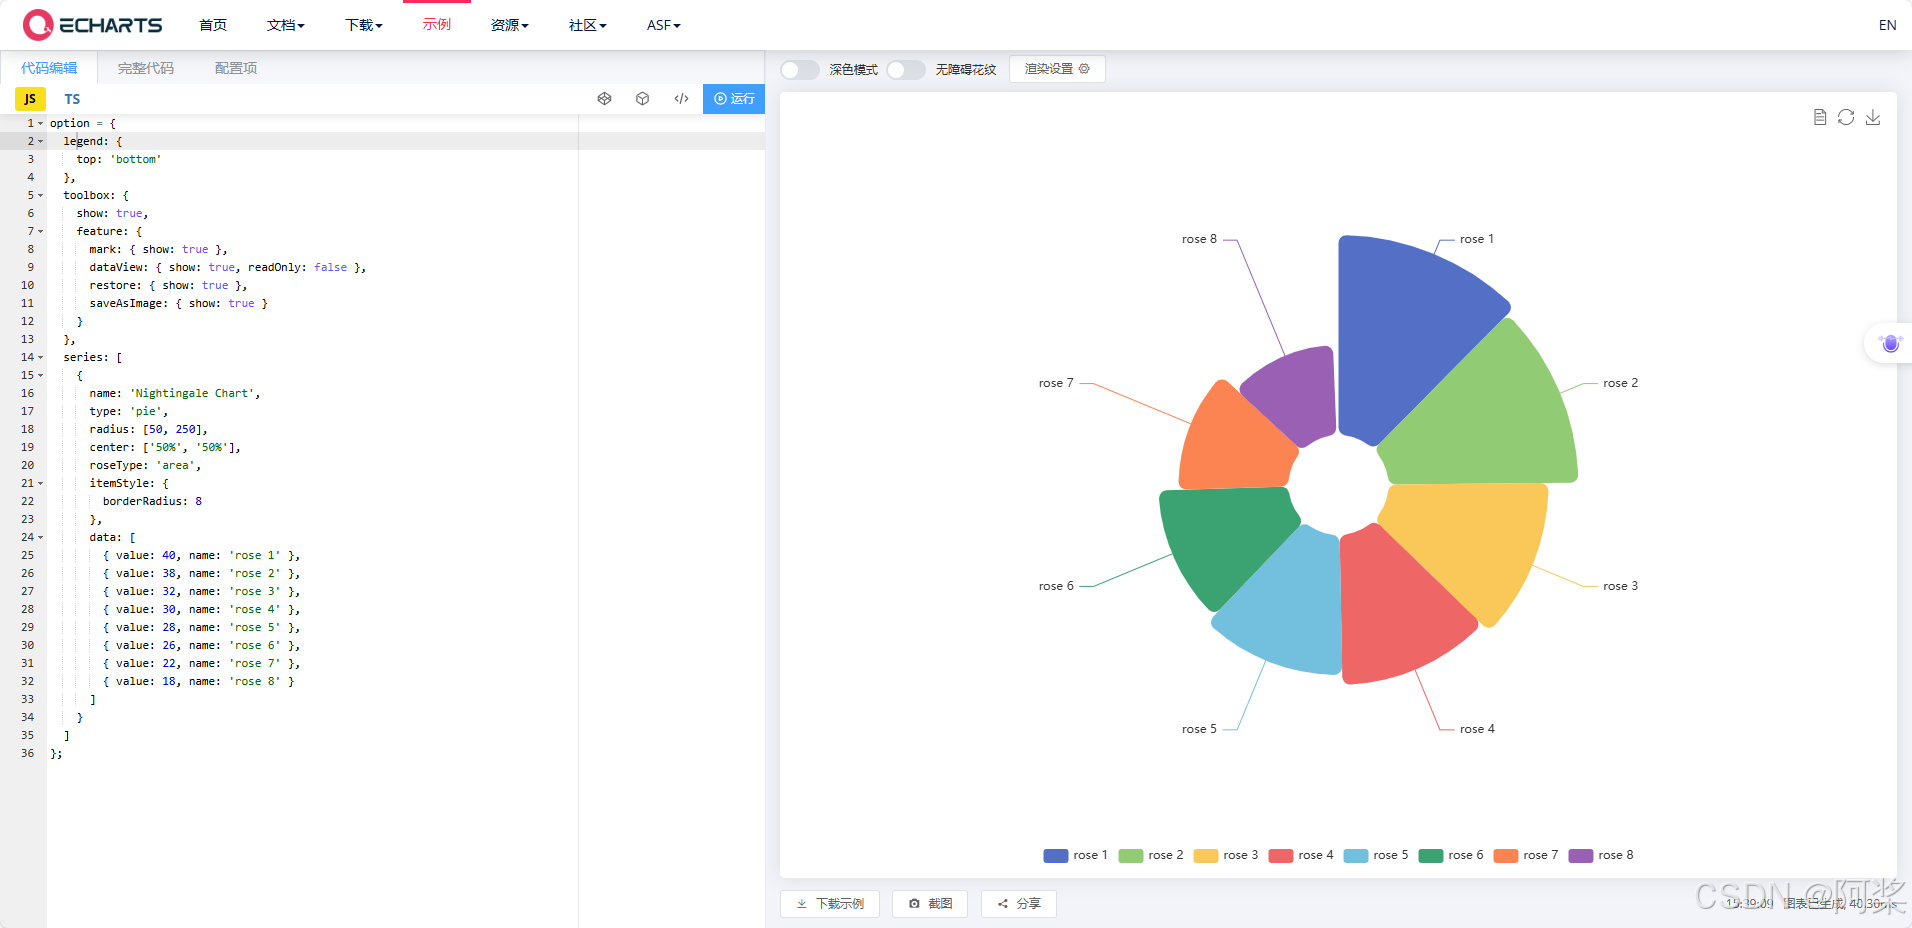Click the 分享 share button
The width and height of the screenshot is (1912, 928).
(x=1018, y=903)
